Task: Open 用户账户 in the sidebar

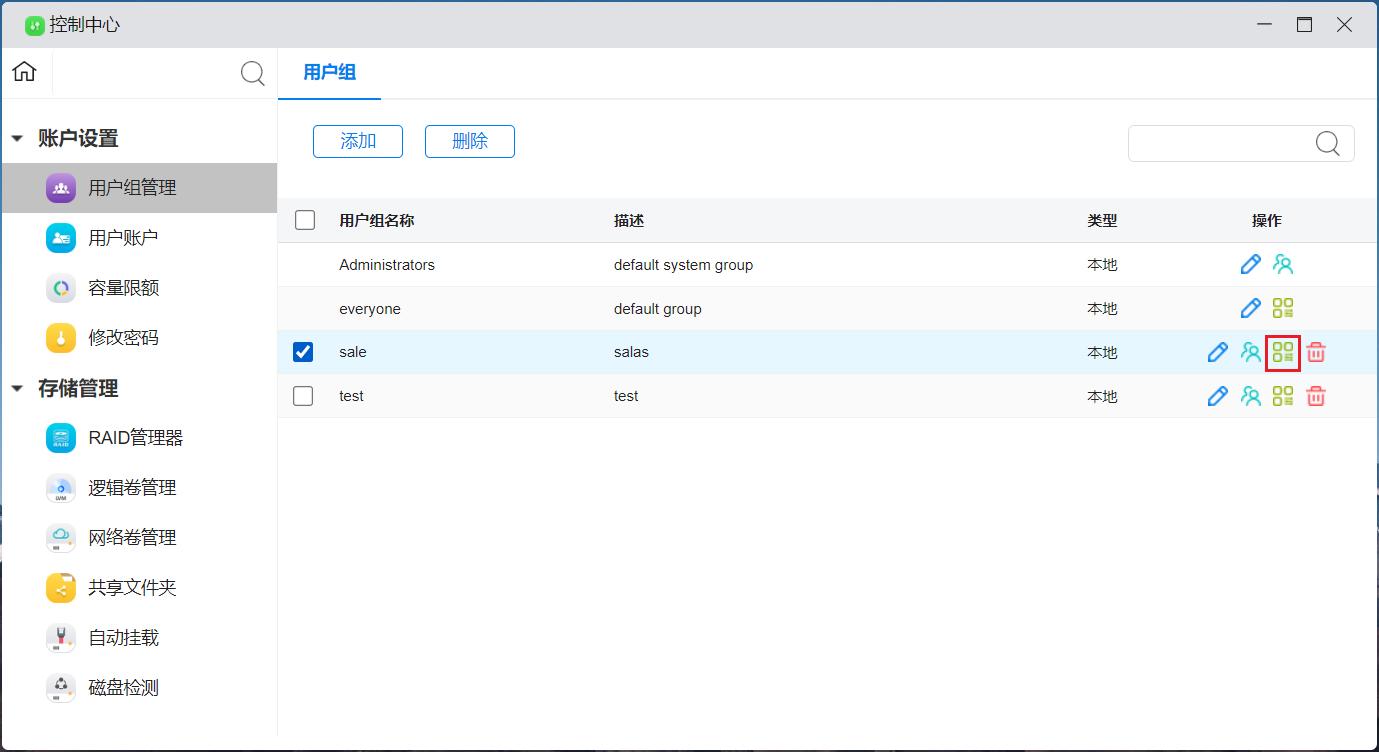Action: [123, 238]
